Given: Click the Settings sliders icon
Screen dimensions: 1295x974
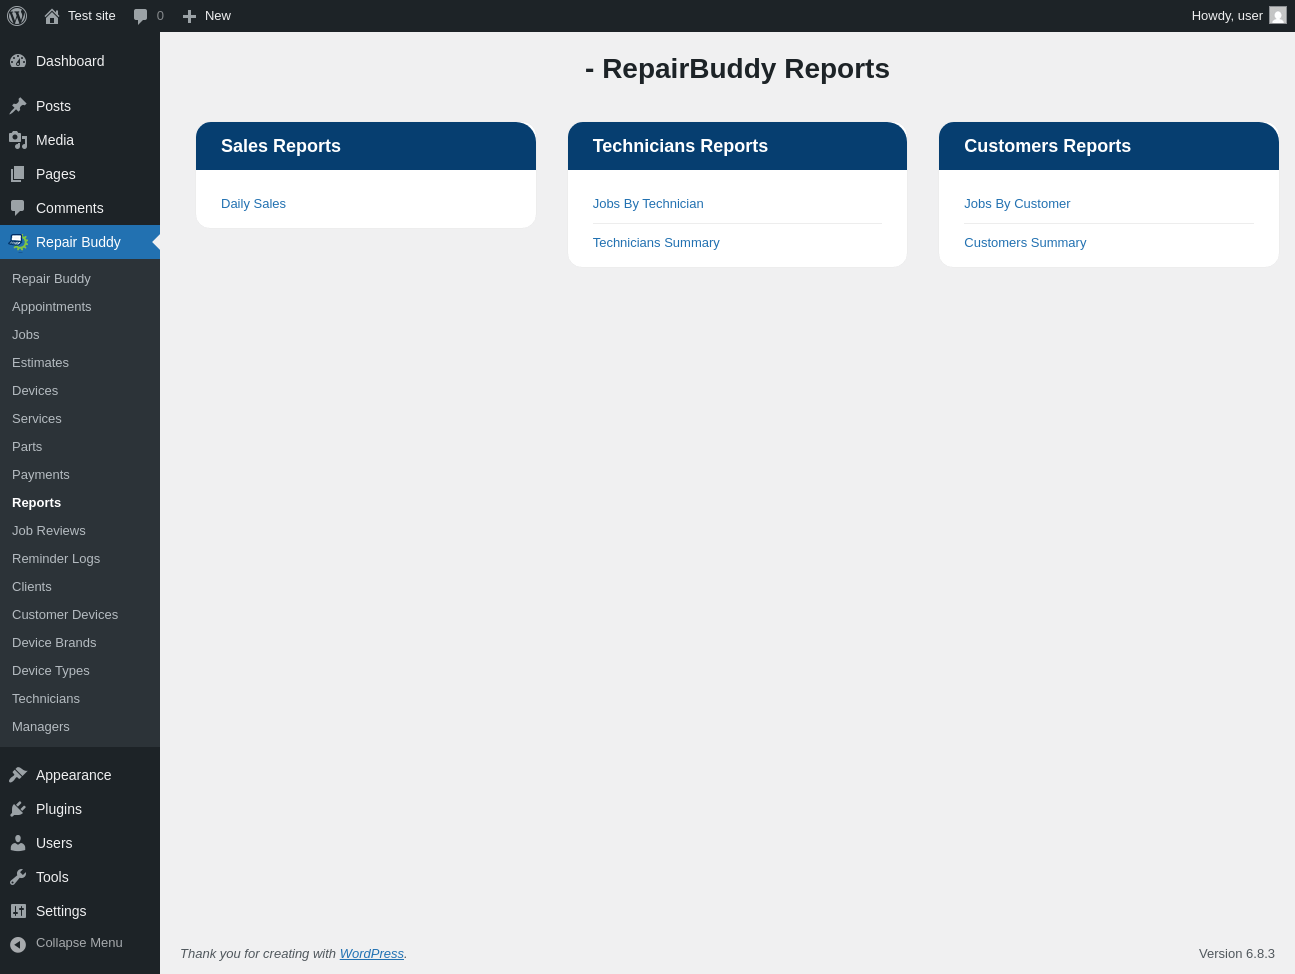Looking at the screenshot, I should pos(18,911).
